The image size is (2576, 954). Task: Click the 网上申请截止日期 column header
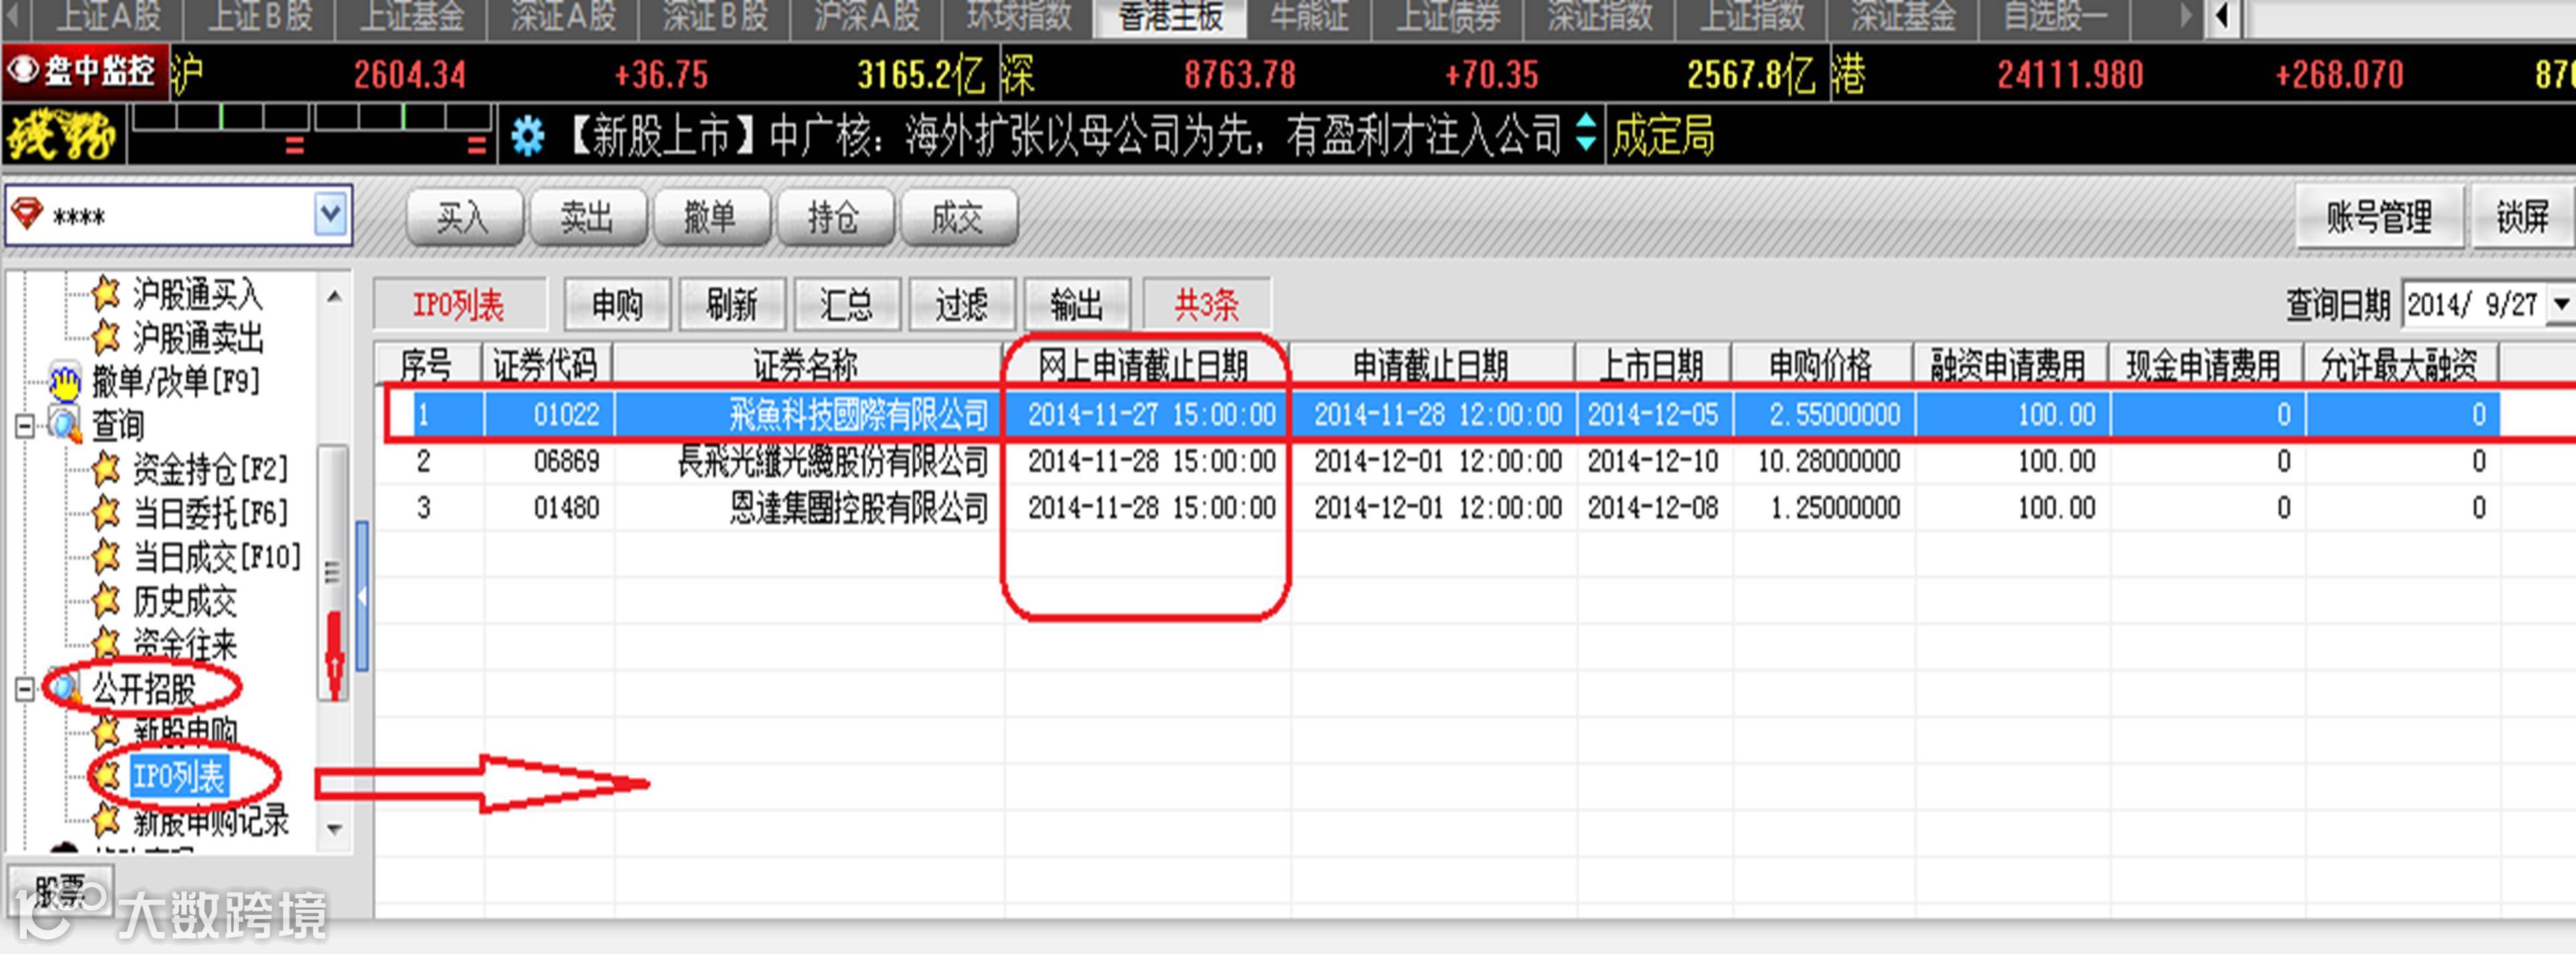(x=1144, y=365)
